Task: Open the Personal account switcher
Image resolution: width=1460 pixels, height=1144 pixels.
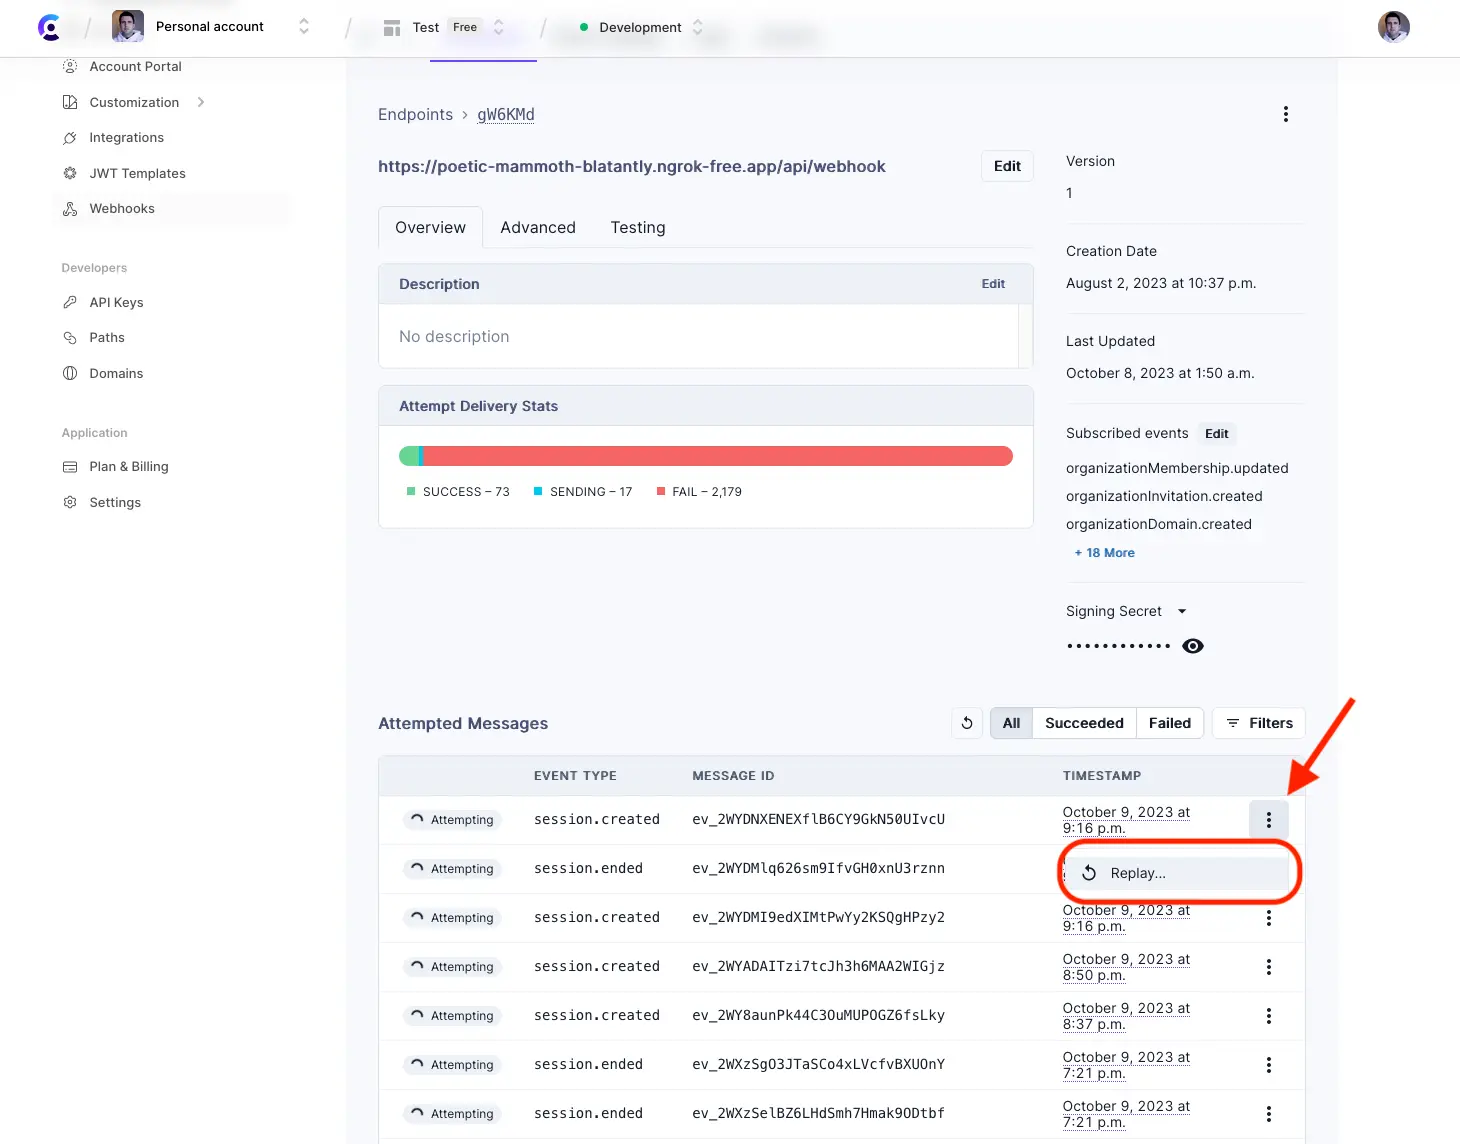Action: click(303, 27)
